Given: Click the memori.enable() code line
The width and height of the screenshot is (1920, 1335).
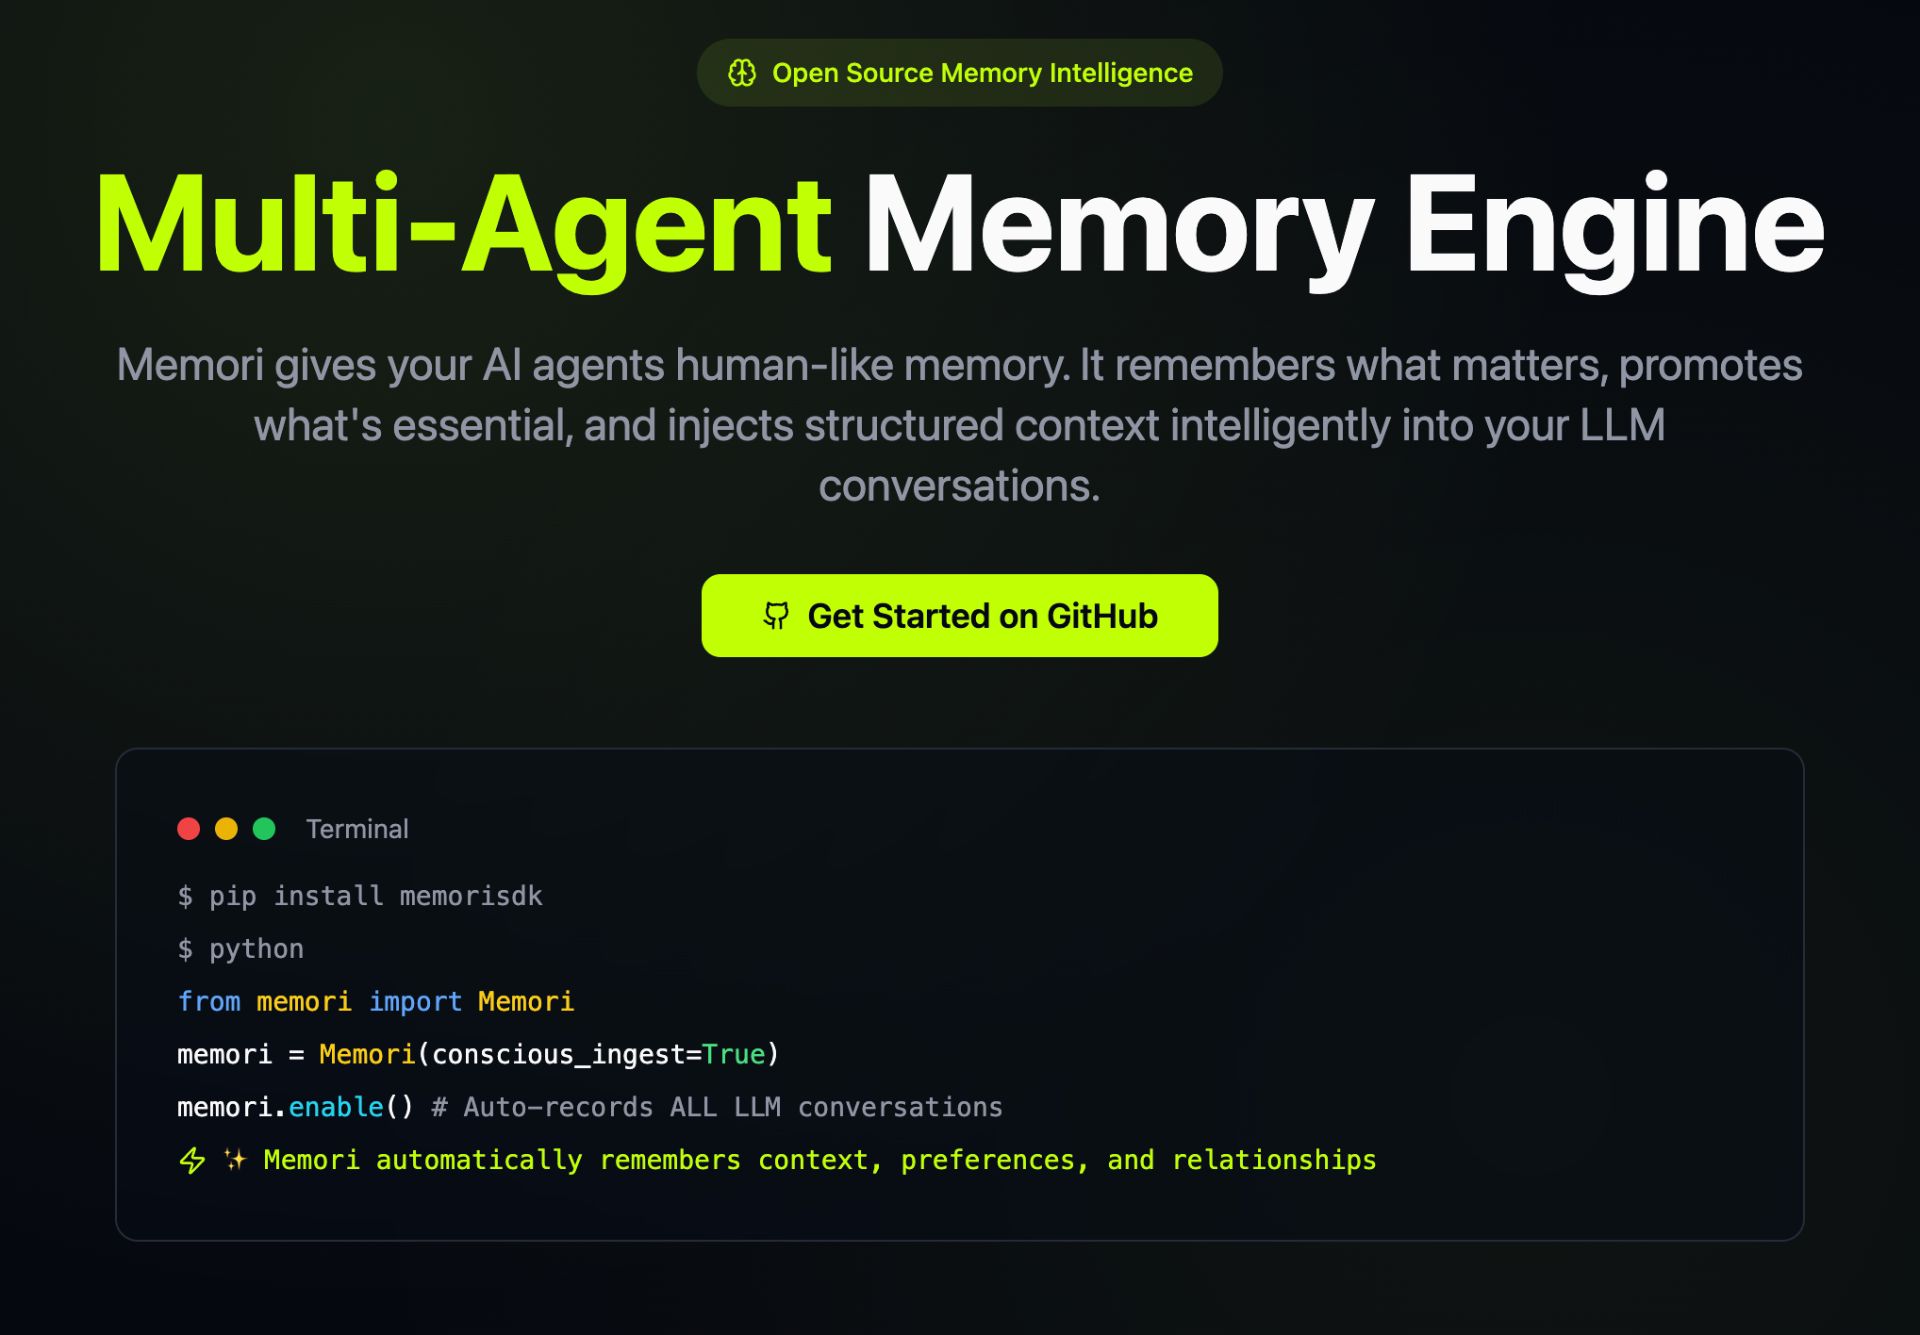Looking at the screenshot, I should tap(295, 1108).
